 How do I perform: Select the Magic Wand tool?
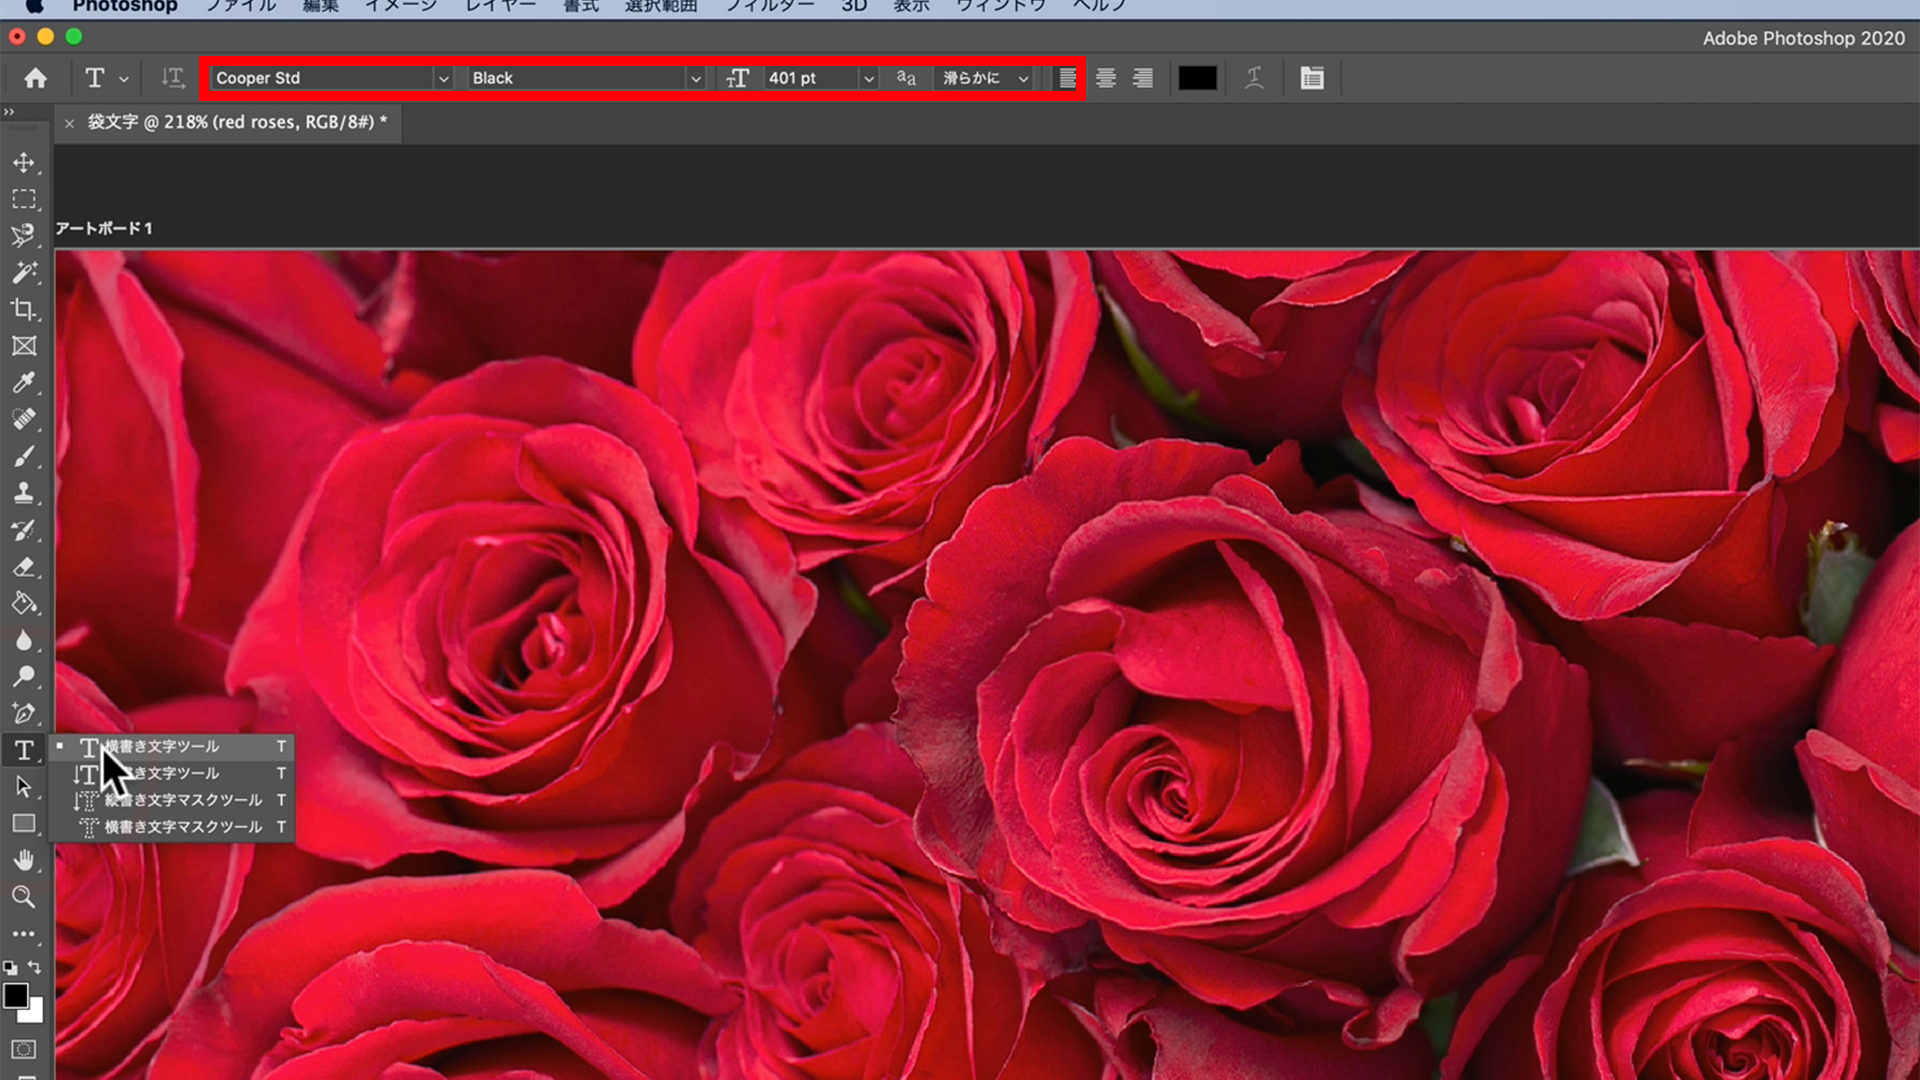tap(24, 272)
